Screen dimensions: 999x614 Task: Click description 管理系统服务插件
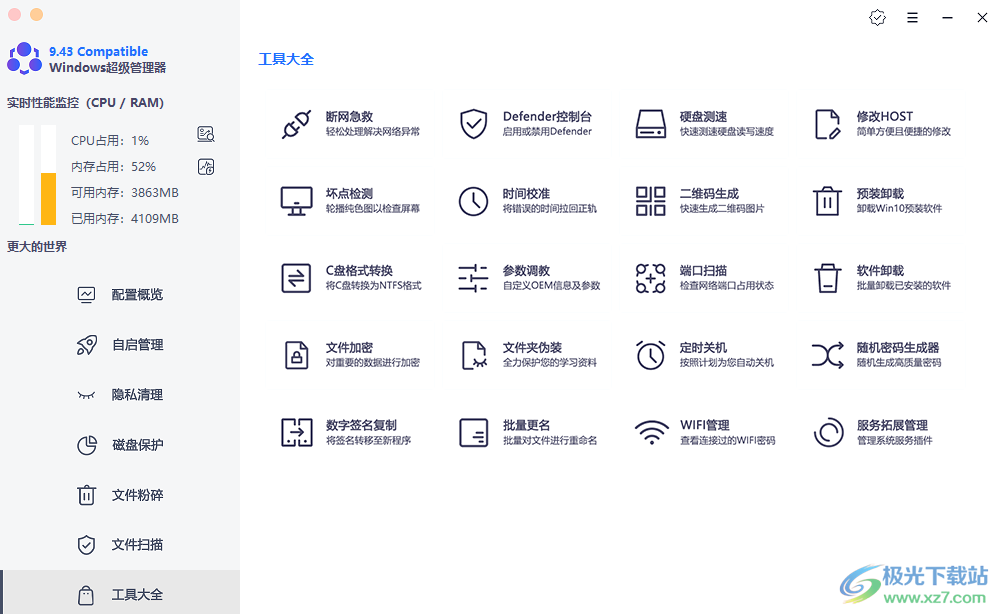895,441
